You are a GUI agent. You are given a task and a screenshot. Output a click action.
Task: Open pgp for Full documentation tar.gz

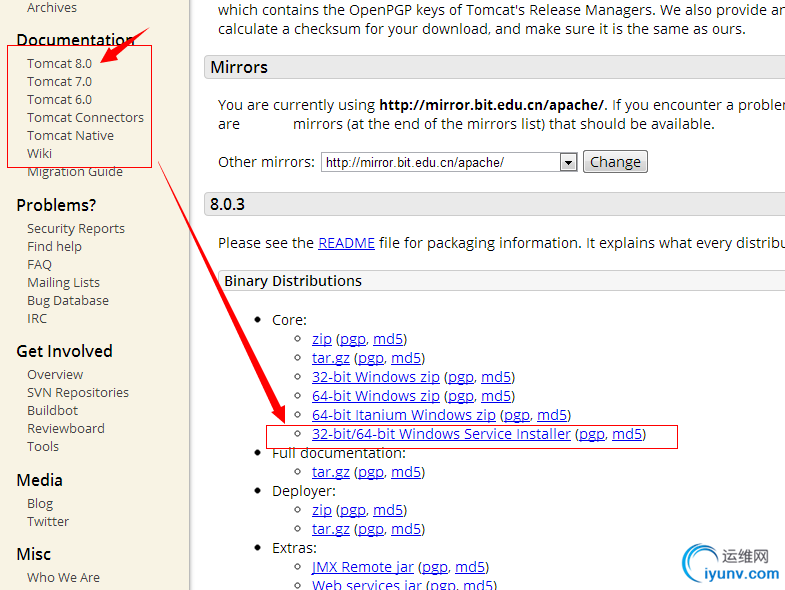[371, 473]
